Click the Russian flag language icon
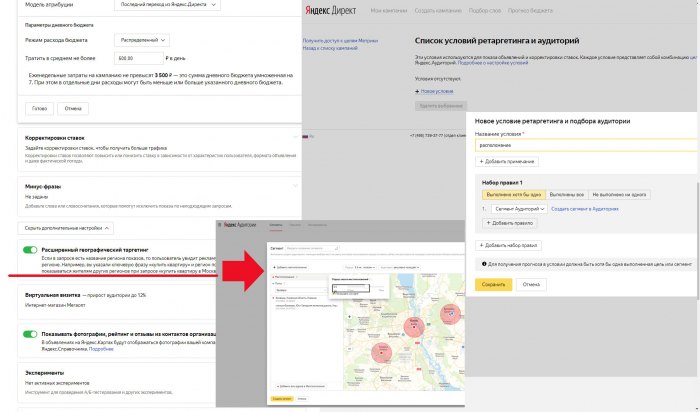Screen dimensions: 700x412 tap(306, 136)
